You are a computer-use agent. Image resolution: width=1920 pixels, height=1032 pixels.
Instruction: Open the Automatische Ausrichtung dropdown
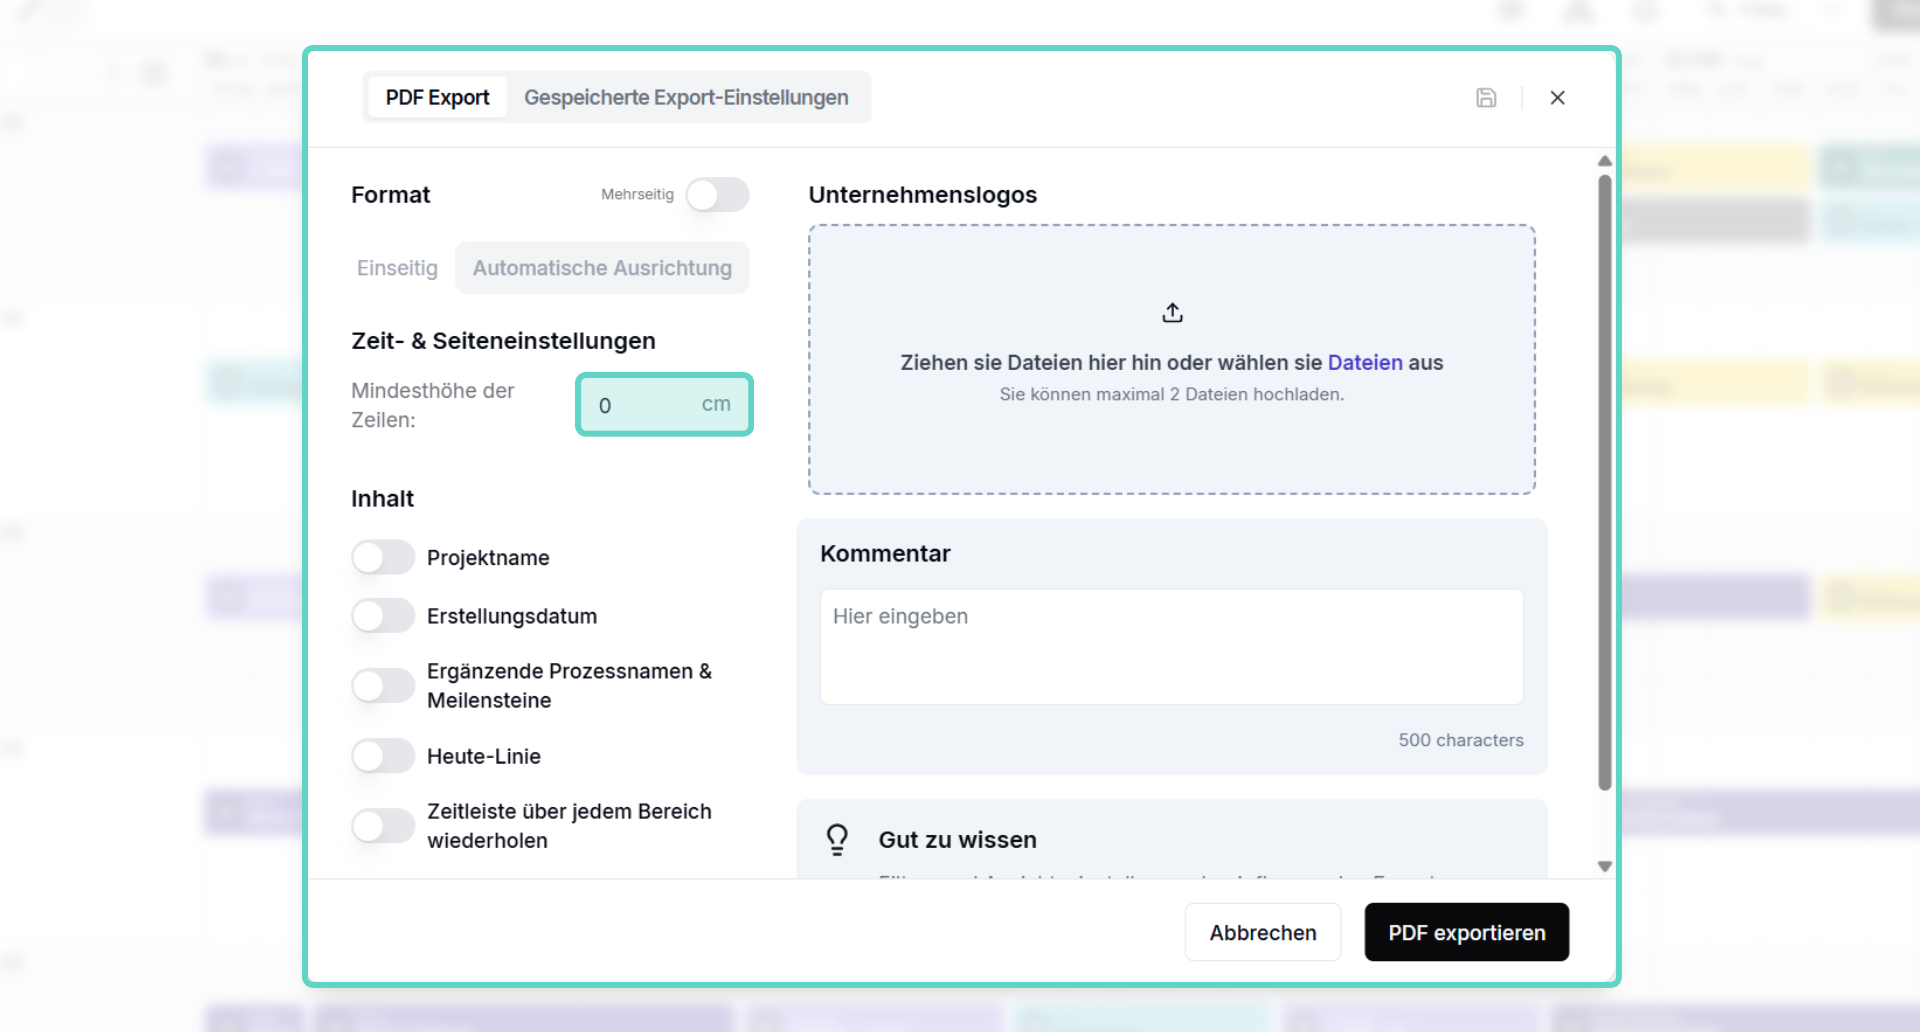602,268
